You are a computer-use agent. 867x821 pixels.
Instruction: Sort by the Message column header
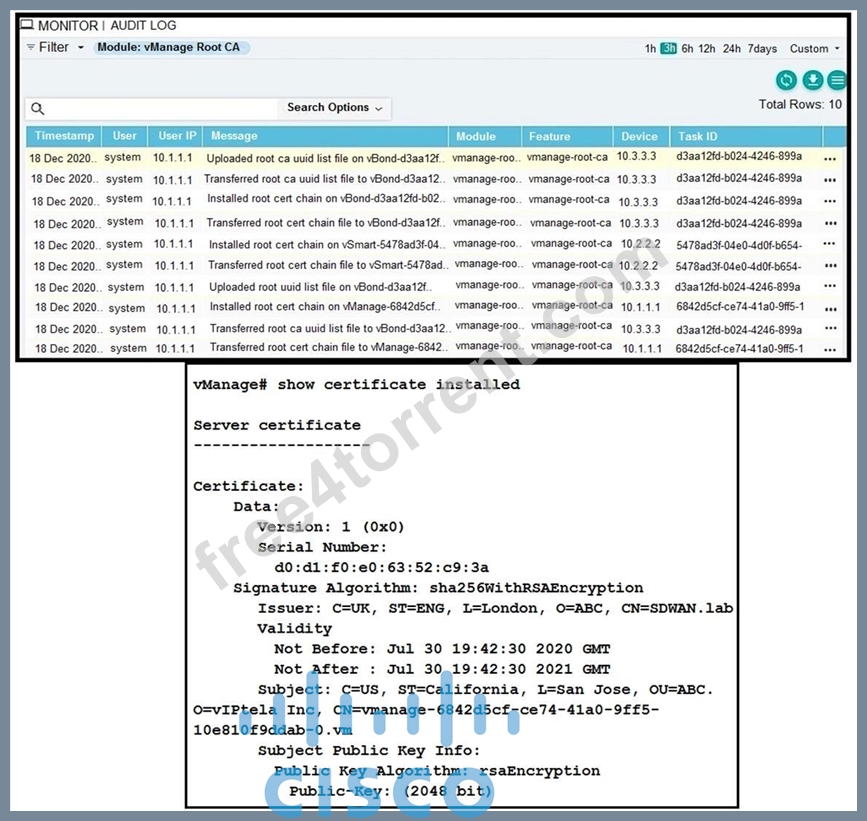point(325,136)
